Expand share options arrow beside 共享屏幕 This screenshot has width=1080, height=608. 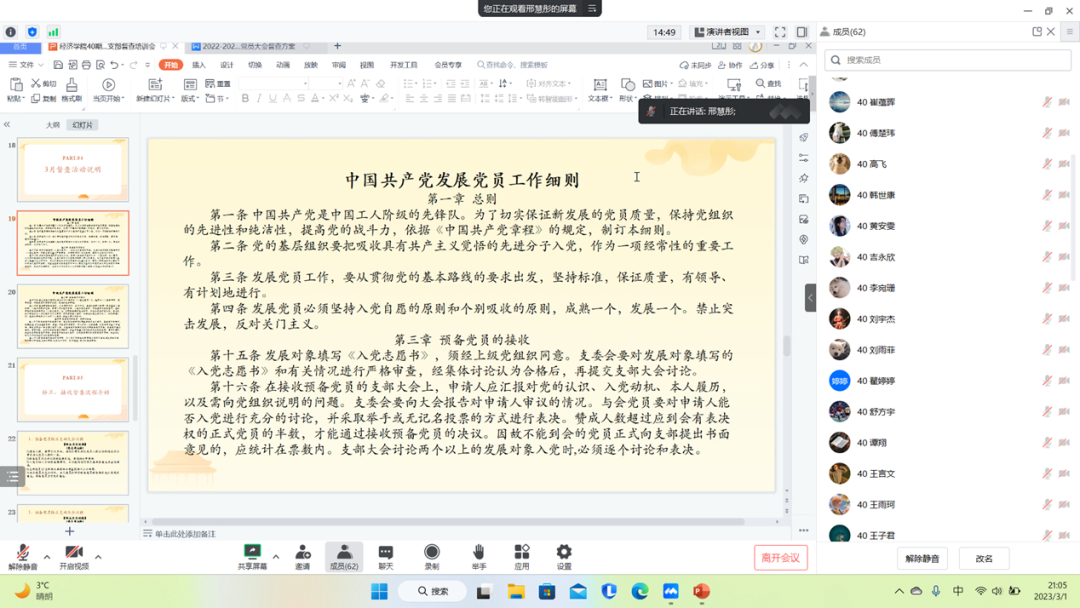pos(276,557)
